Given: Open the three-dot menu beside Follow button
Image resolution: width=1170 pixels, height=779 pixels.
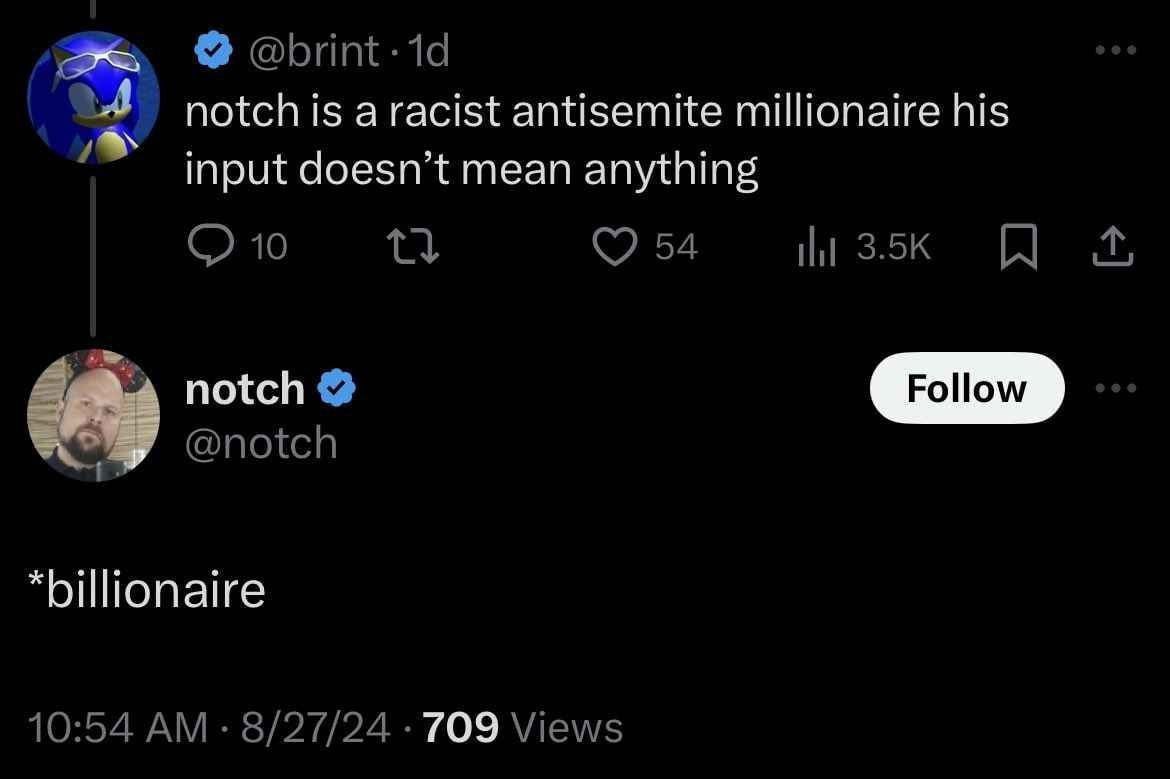Looking at the screenshot, I should (x=1116, y=388).
